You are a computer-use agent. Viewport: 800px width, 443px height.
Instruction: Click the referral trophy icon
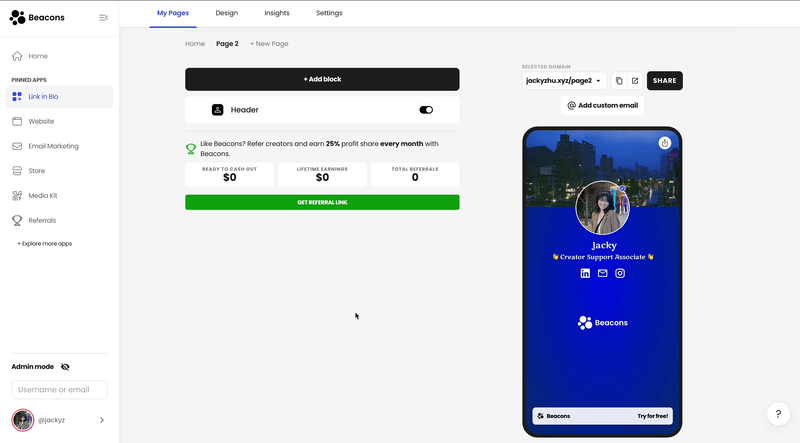click(191, 149)
